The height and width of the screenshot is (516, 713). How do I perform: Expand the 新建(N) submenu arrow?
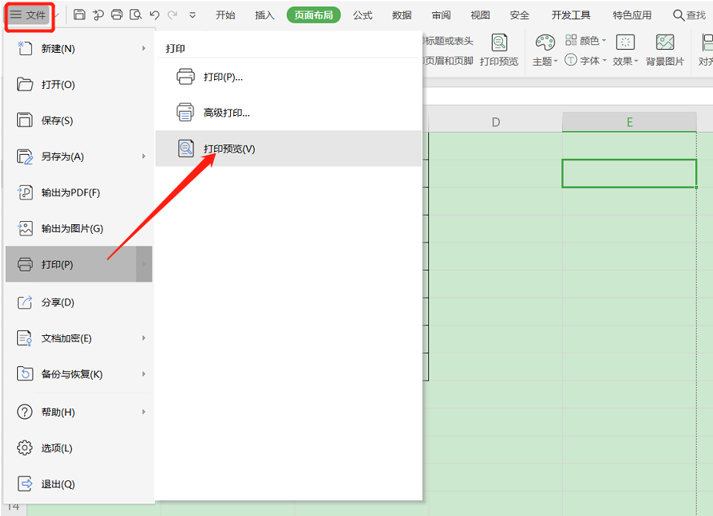144,48
